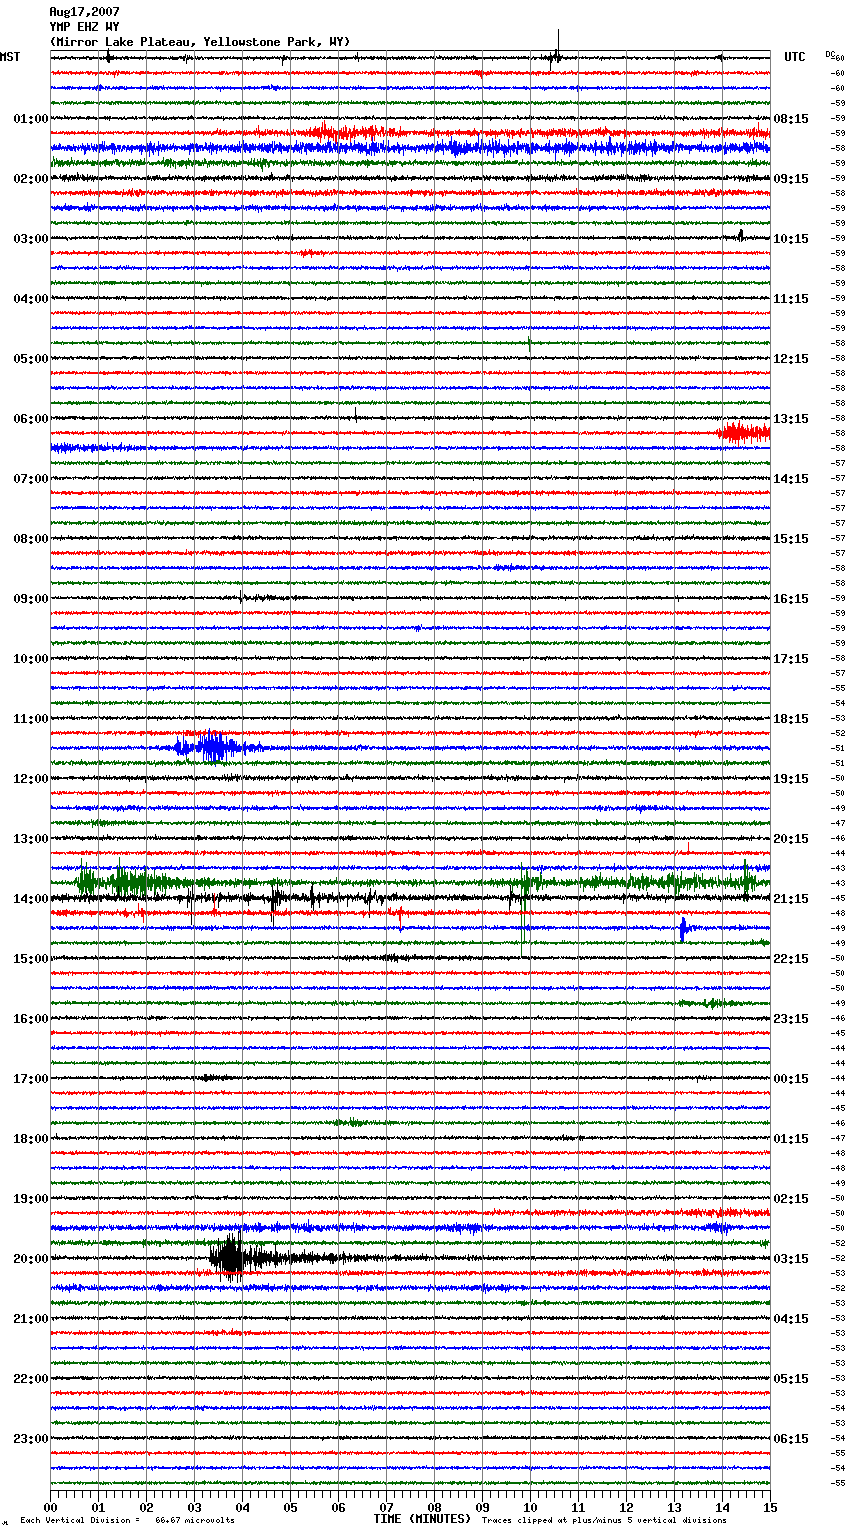Select the 18:15 UTC row label
Viewport: 850px width, 1534px height.
[x=791, y=719]
